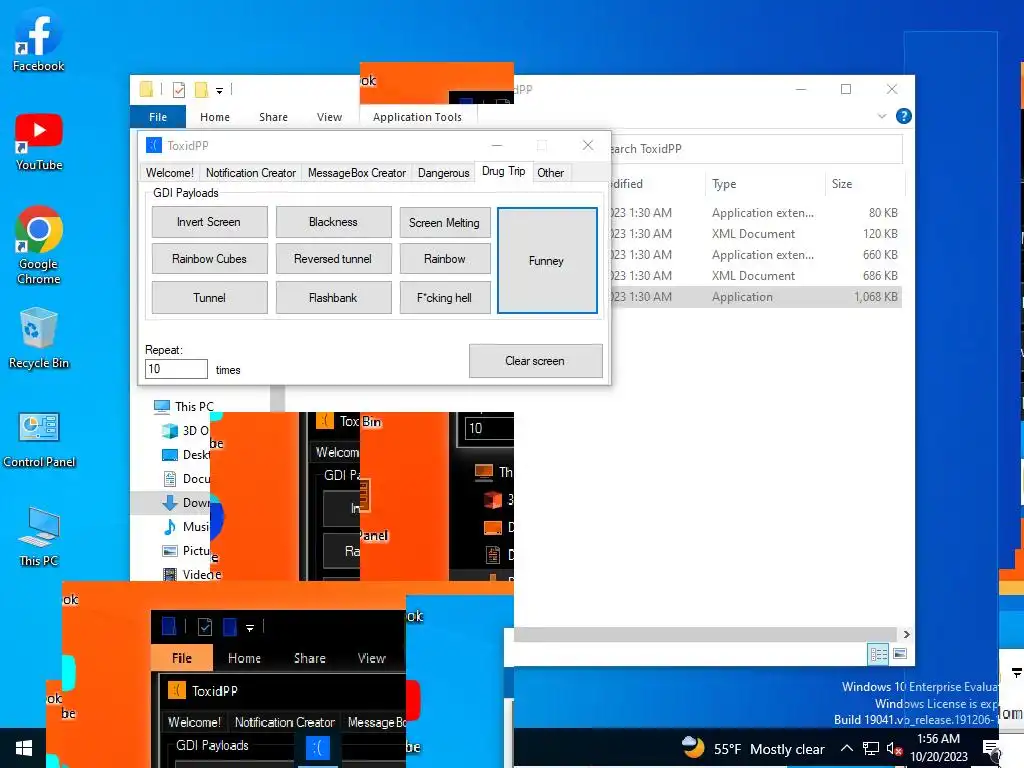Select the This PC desktop icon
Viewport: 1024px width, 768px height.
39,537
